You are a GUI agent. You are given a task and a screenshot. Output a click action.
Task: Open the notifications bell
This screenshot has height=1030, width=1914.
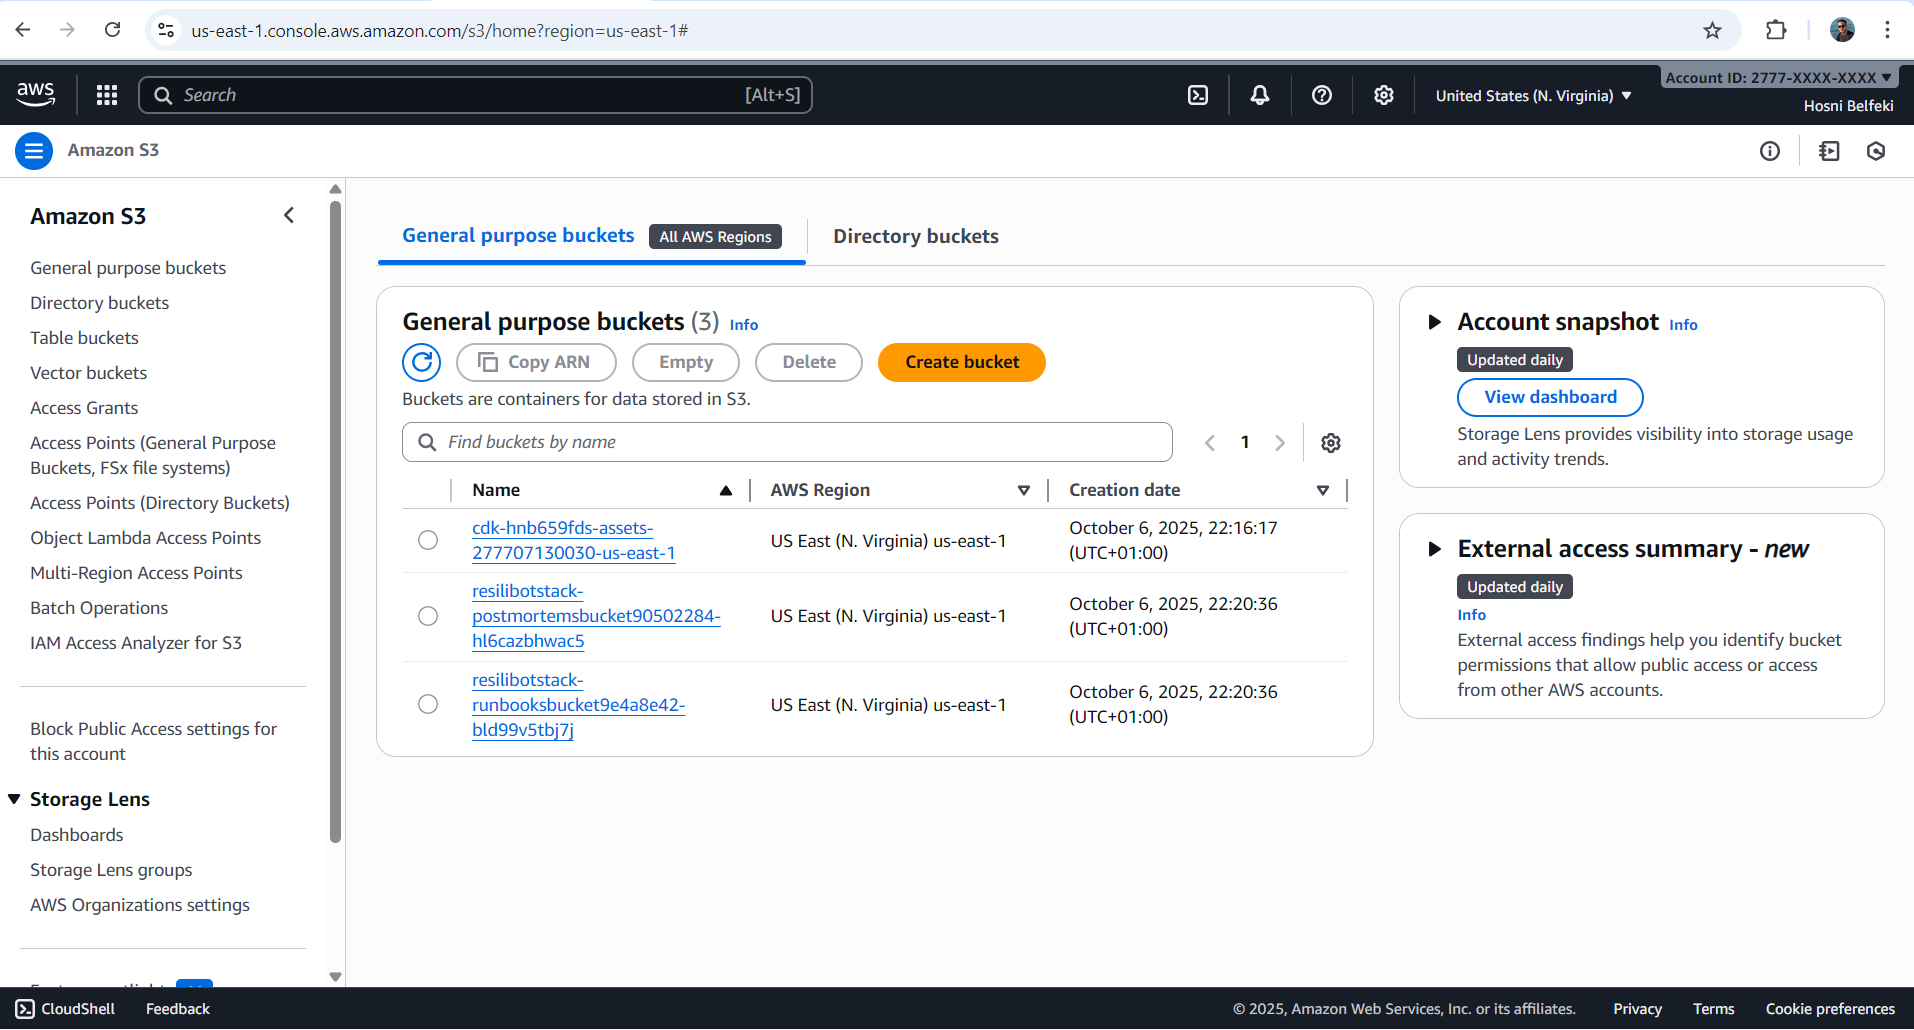(x=1260, y=95)
